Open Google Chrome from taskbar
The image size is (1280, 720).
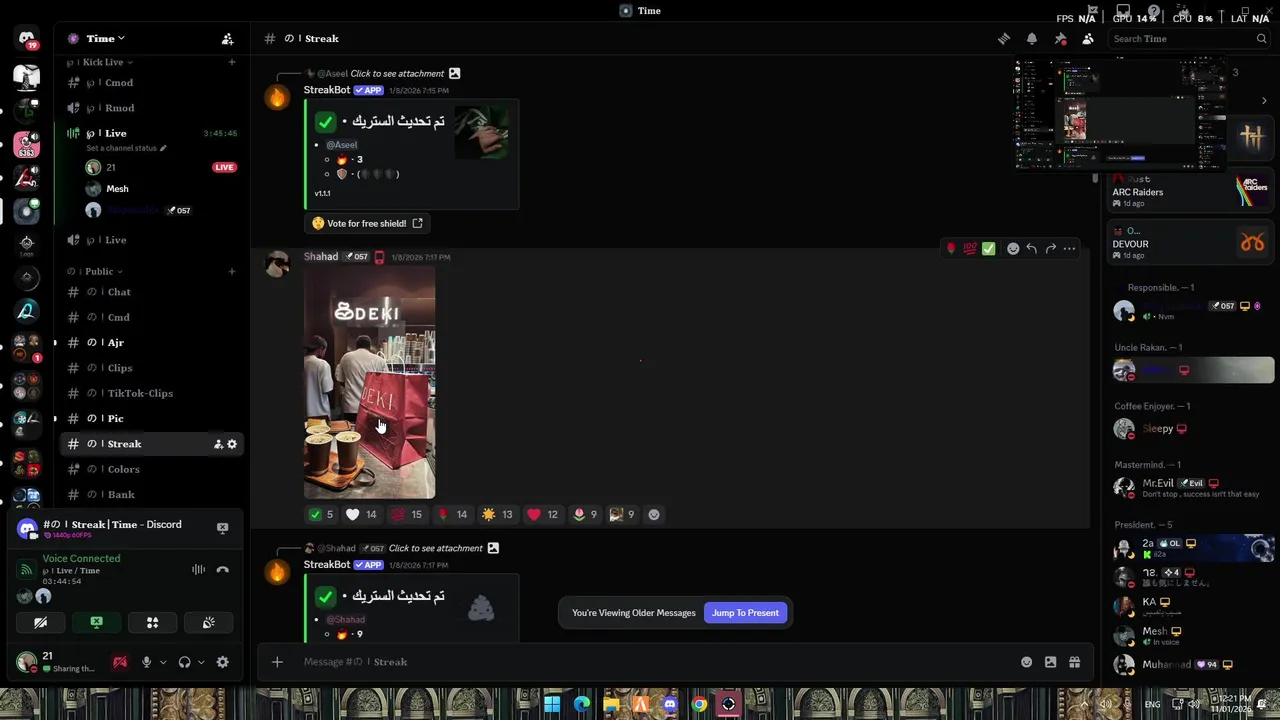pyautogui.click(x=699, y=704)
